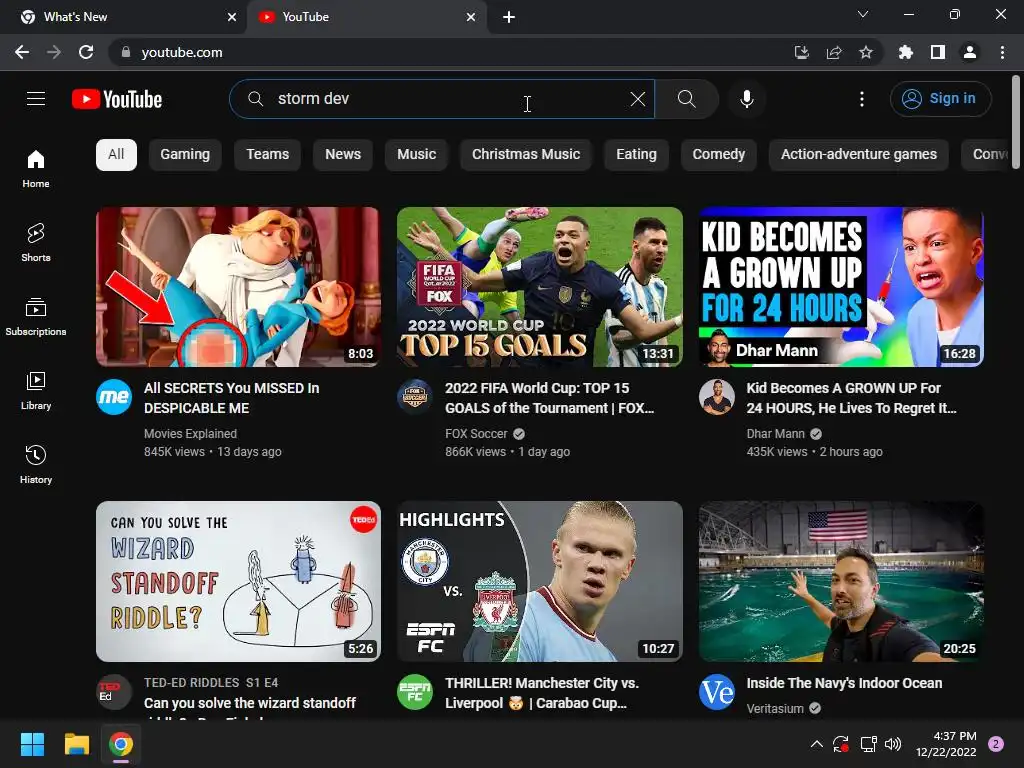This screenshot has height=768, width=1024.
Task: Open the Movies Explained channel name
Action: (190, 434)
